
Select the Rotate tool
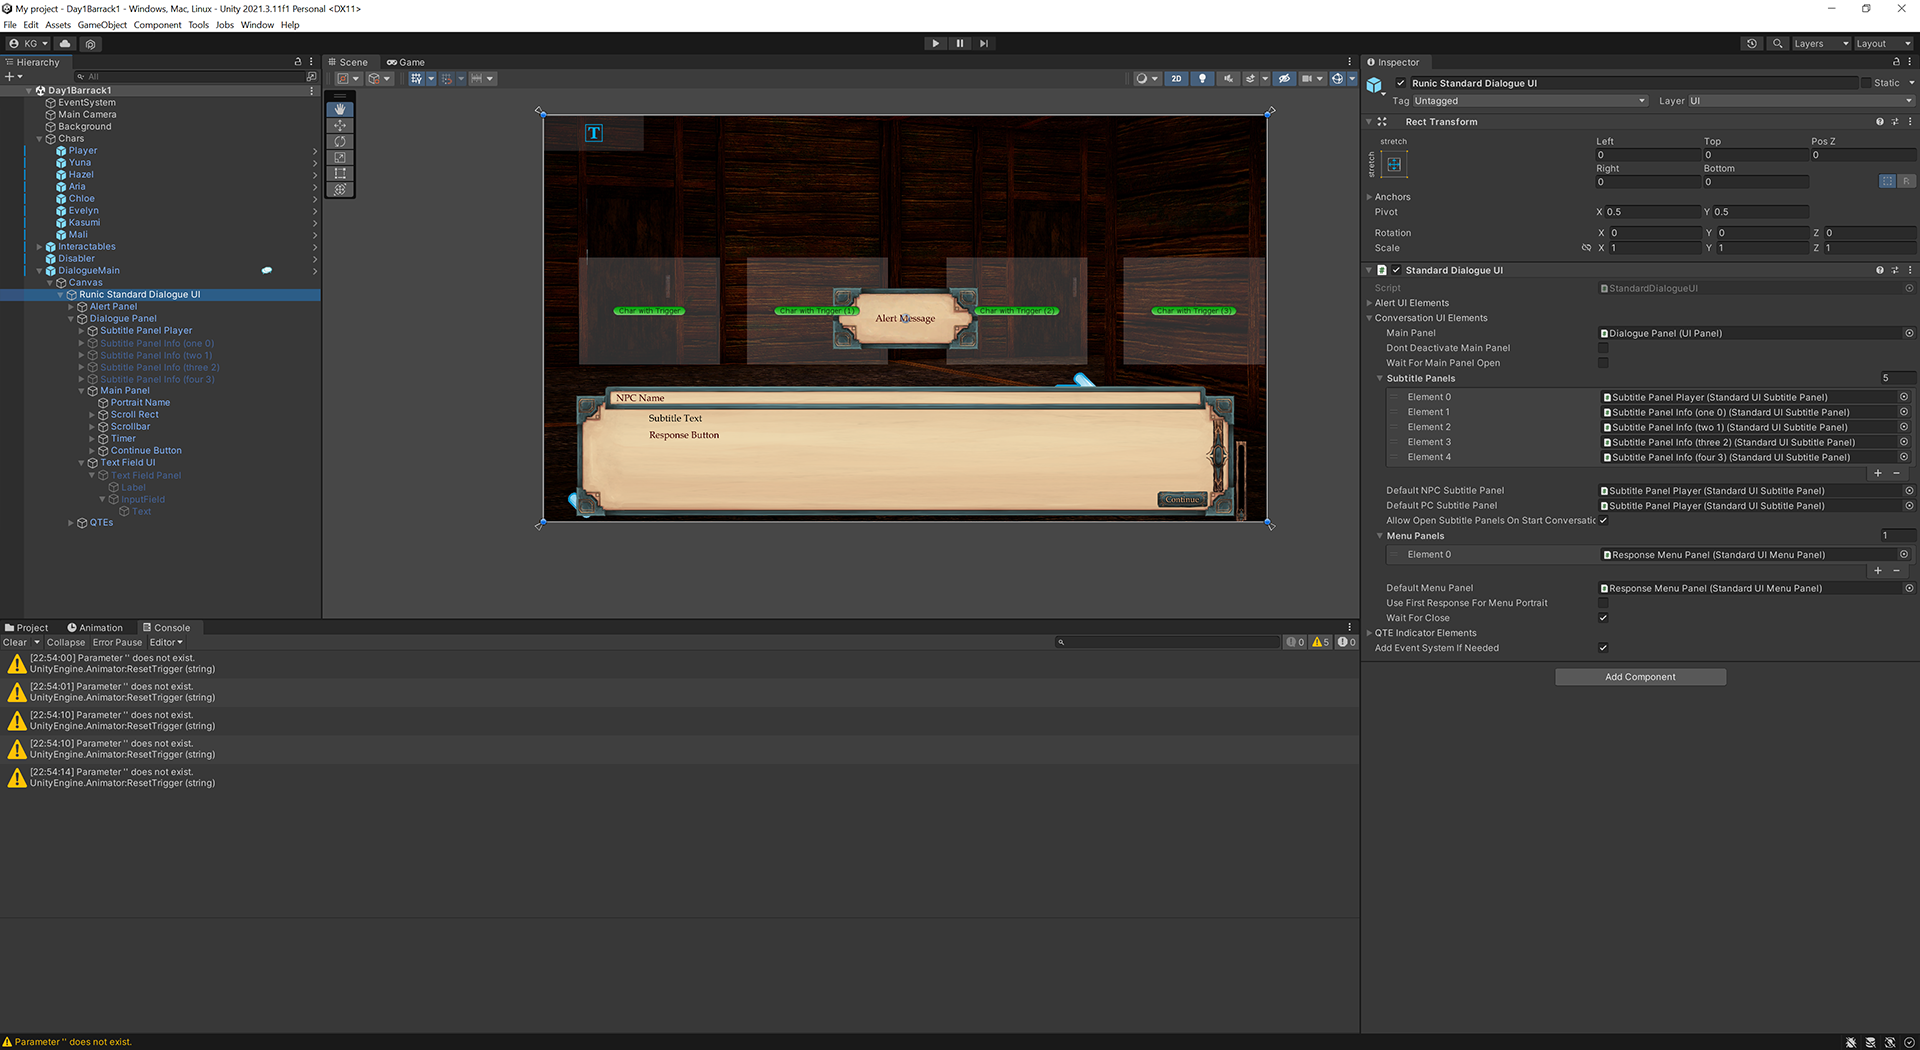click(x=340, y=141)
